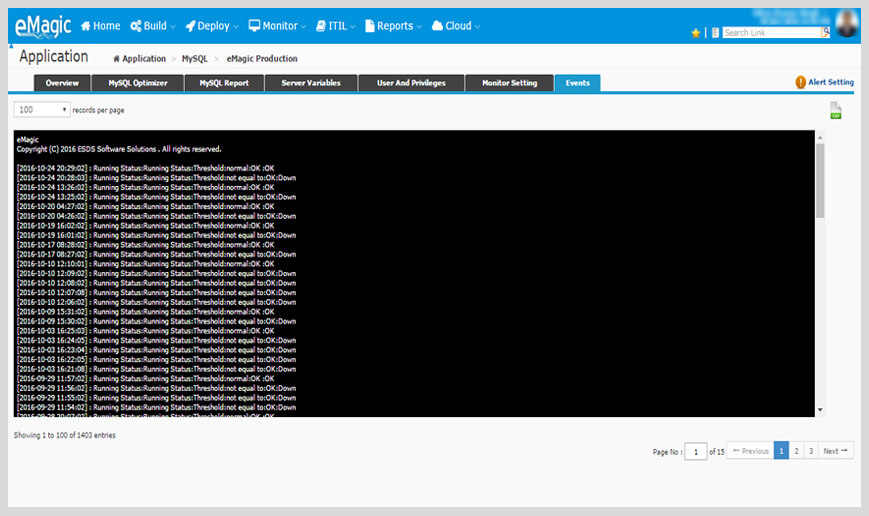Switch to MySQL Optimizer tab
The height and width of the screenshot is (516, 869).
137,83
